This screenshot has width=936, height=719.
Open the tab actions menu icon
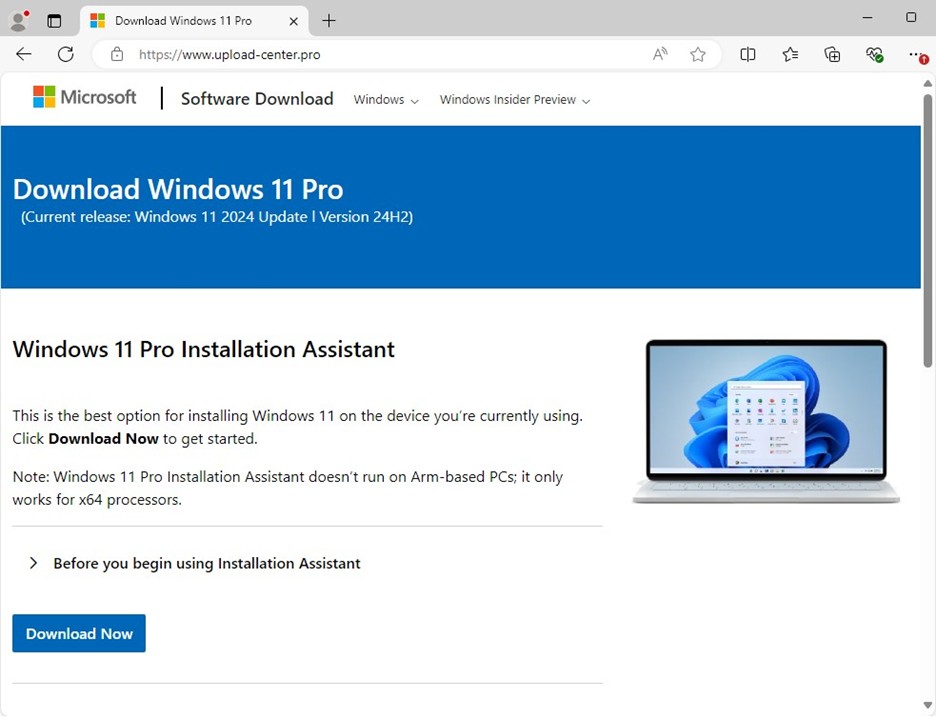54,21
